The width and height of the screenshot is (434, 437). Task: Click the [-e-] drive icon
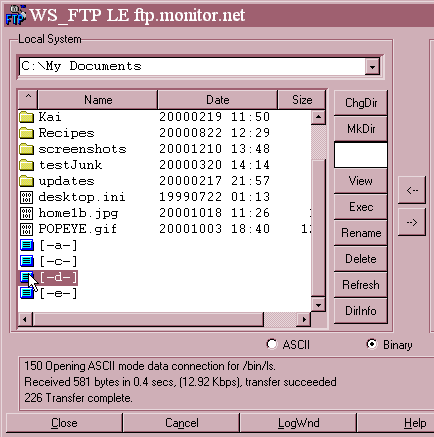pyautogui.click(x=27, y=293)
